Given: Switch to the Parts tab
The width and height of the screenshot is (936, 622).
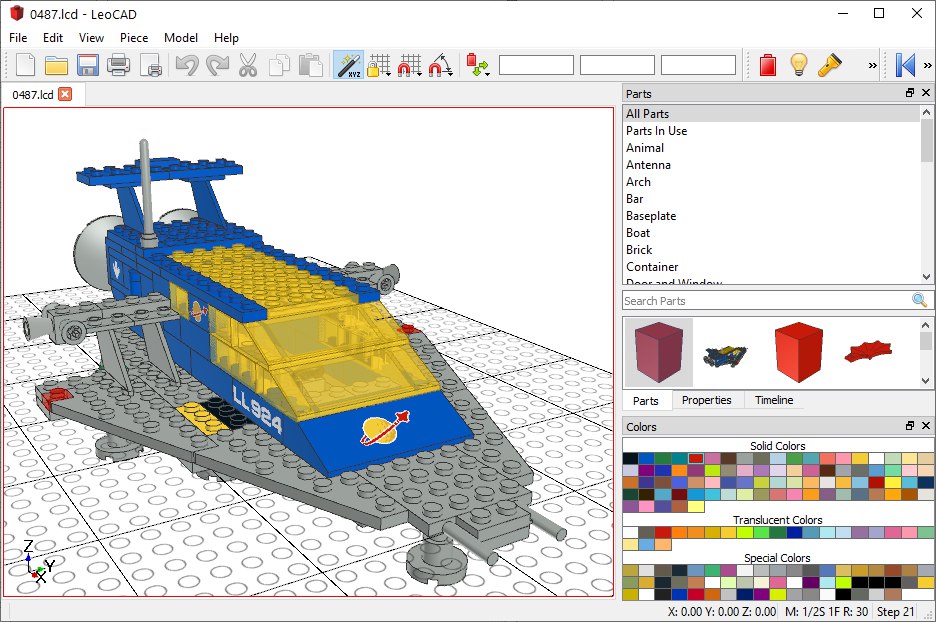Looking at the screenshot, I should point(646,401).
